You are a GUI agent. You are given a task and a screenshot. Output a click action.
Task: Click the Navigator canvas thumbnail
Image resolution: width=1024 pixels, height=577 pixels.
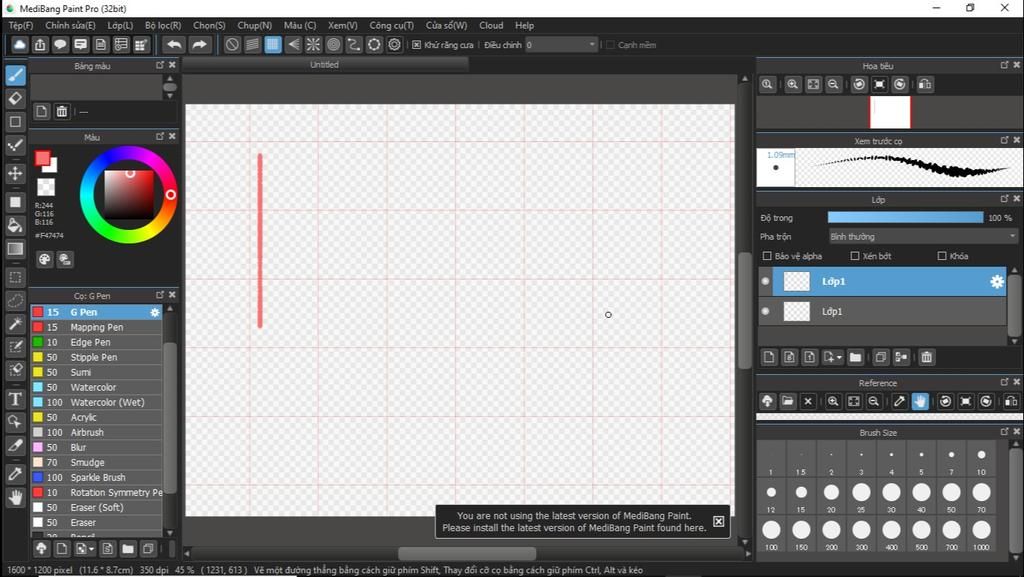click(890, 112)
